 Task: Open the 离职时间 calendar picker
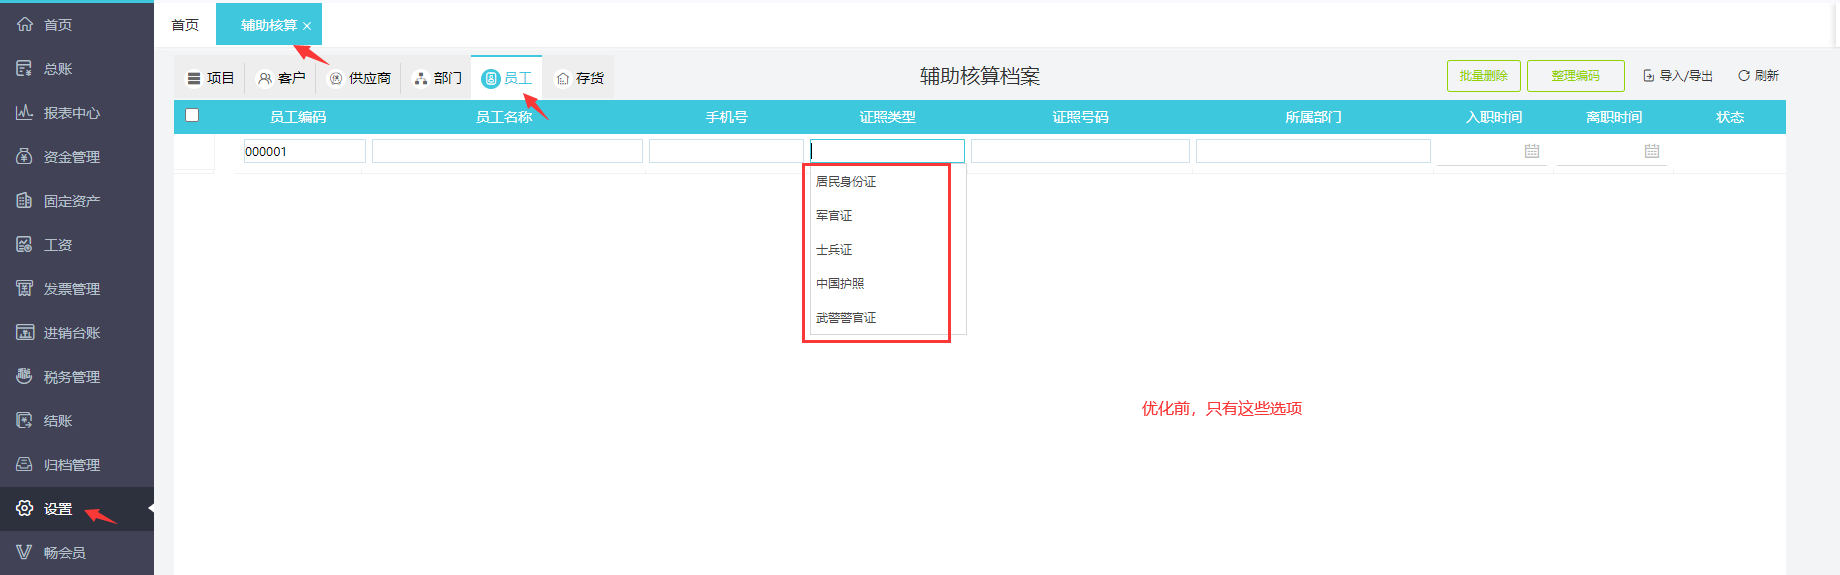(1651, 151)
